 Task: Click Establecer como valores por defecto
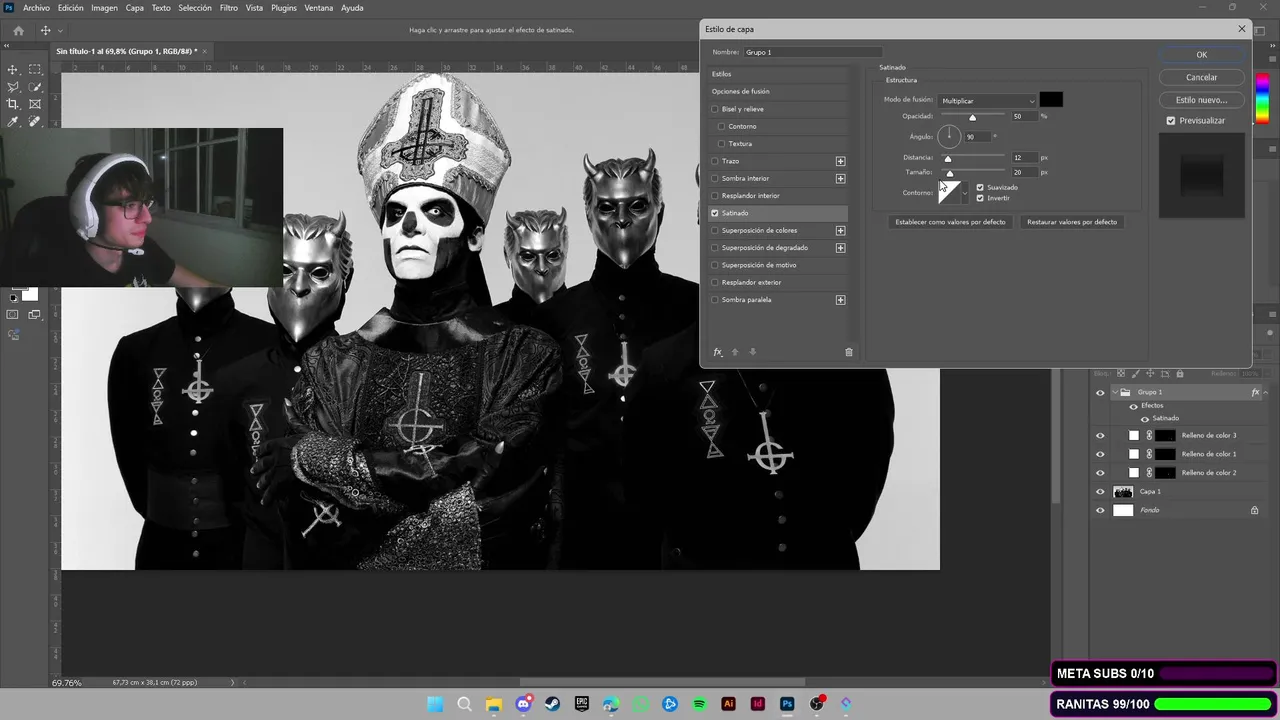tap(950, 222)
